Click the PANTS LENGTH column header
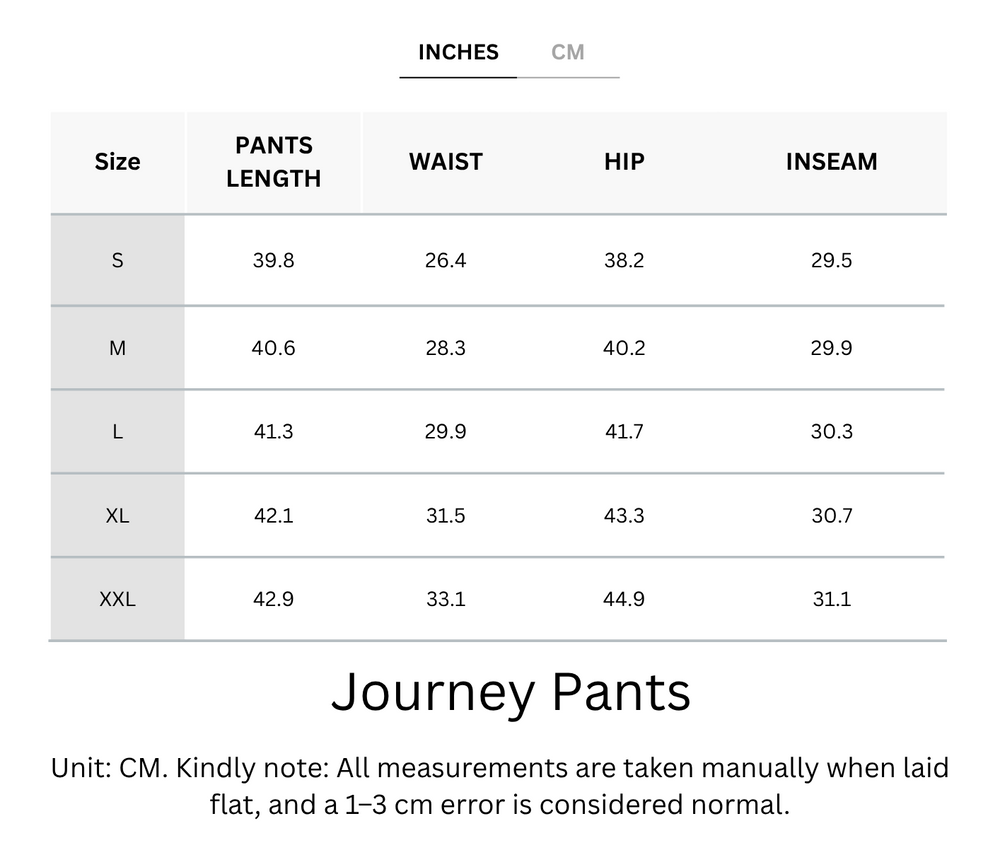Viewport: 1000px width, 850px height. point(274,161)
